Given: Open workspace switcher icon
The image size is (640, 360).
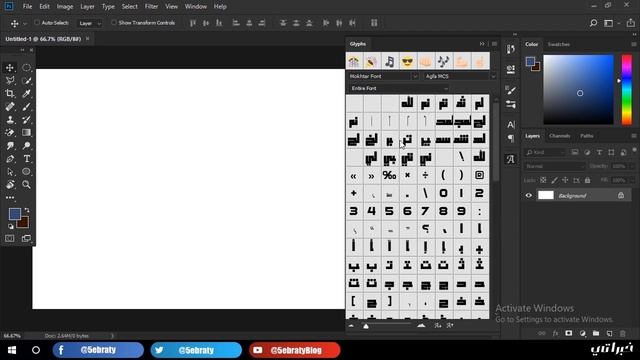Looking at the screenshot, I should (x=609, y=23).
